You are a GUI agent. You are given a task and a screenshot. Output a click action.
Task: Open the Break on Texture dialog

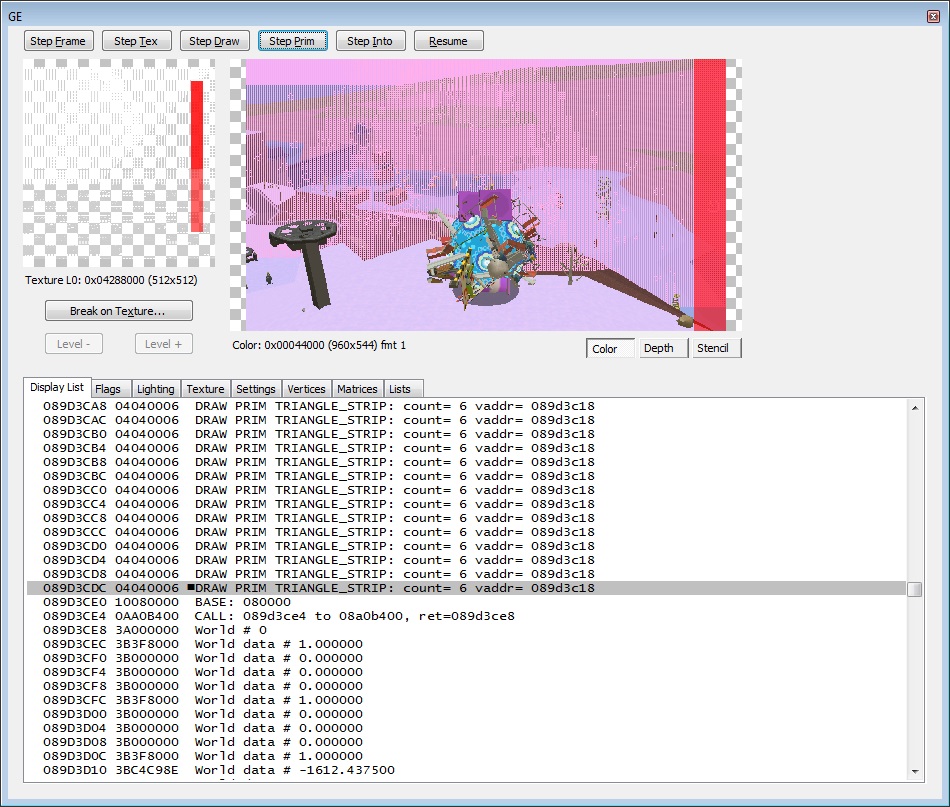pos(118,311)
